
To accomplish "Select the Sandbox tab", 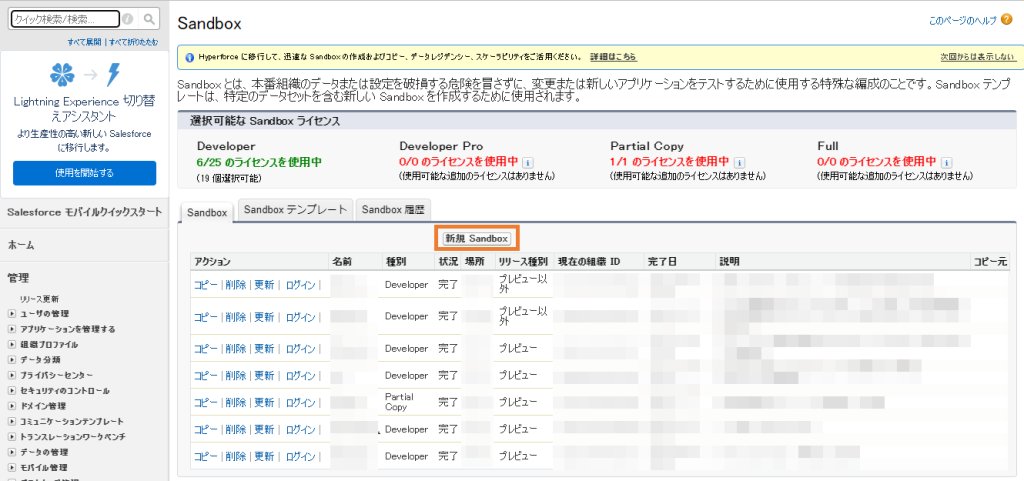I will coord(206,213).
